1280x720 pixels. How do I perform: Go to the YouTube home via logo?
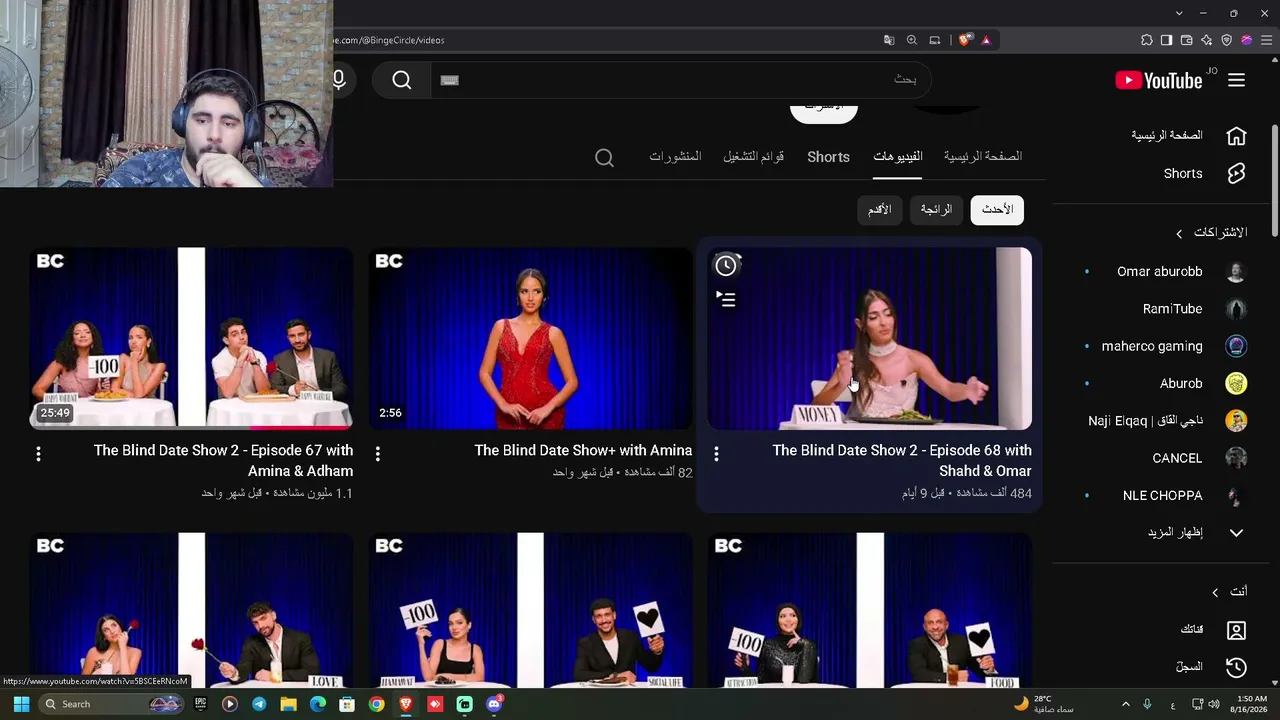pos(1159,81)
